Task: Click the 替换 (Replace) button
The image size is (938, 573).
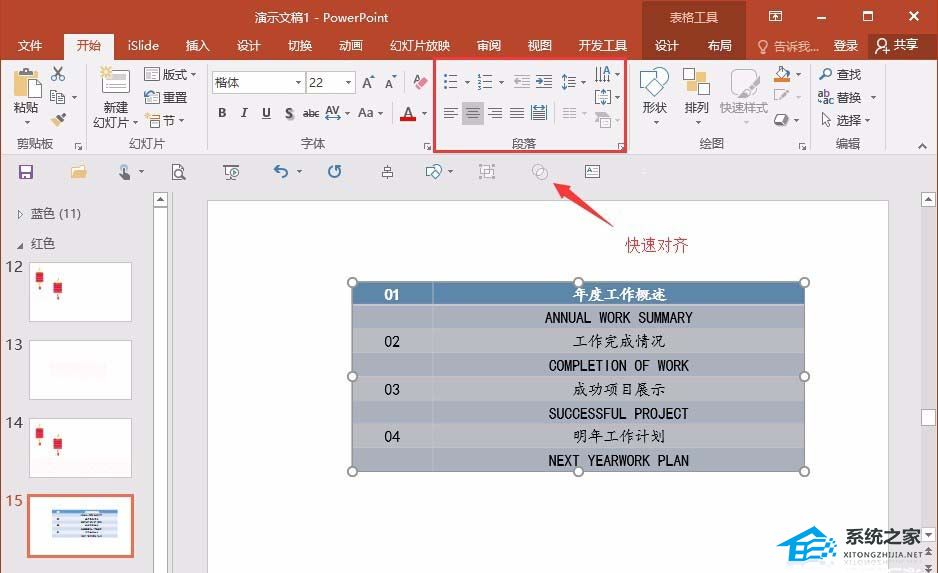Action: (x=846, y=97)
